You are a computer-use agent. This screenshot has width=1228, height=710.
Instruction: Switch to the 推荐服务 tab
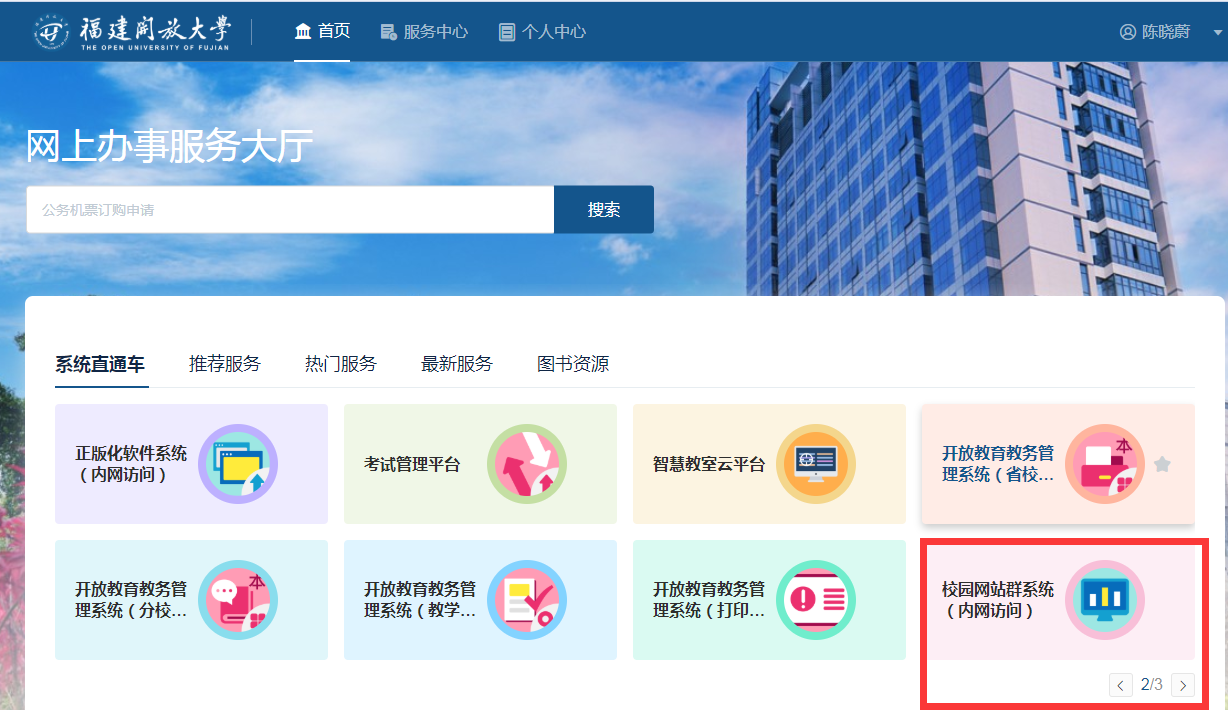click(224, 364)
